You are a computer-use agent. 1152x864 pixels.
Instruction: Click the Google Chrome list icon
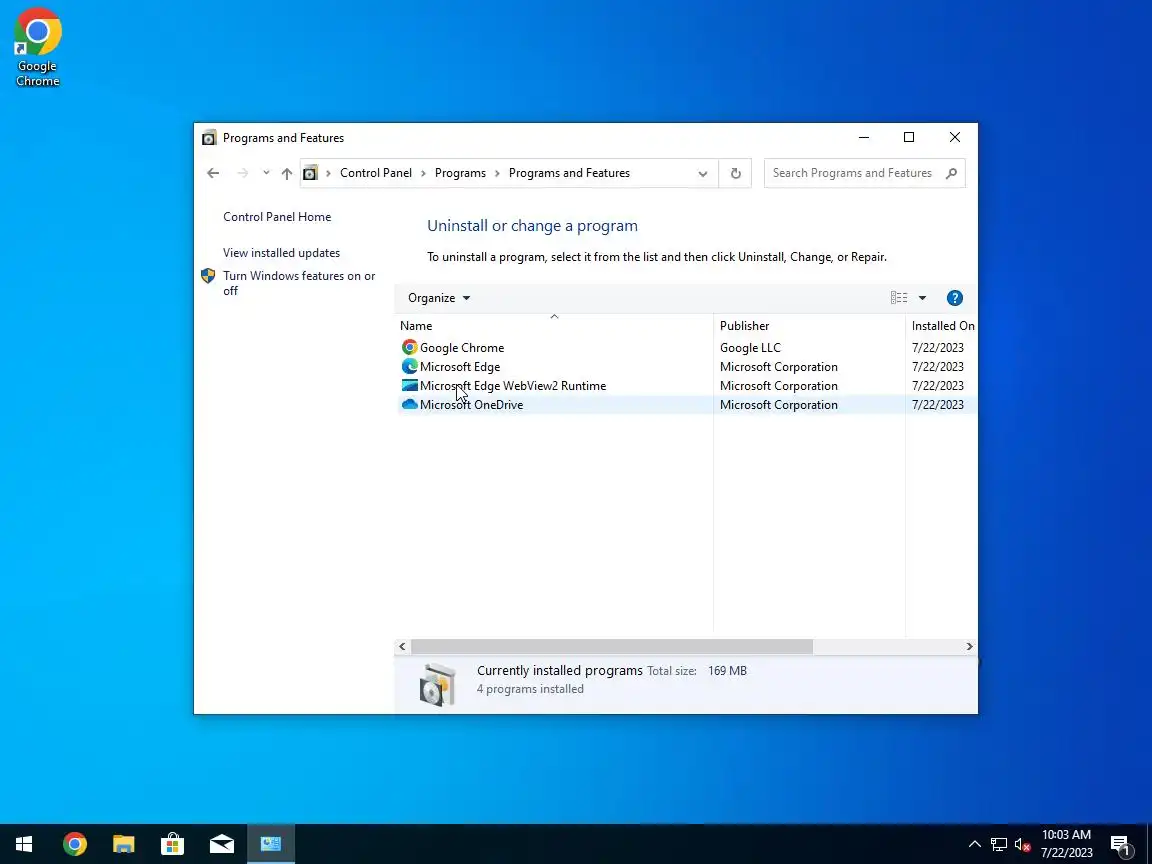[409, 348]
